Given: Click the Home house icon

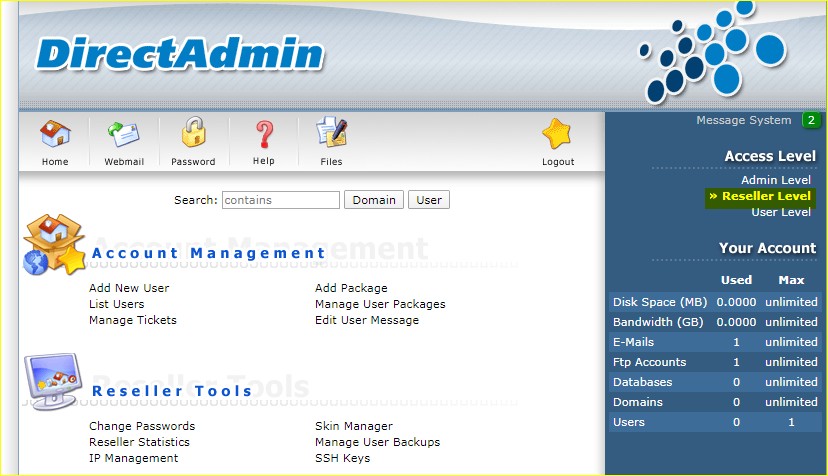Looking at the screenshot, I should [55, 134].
